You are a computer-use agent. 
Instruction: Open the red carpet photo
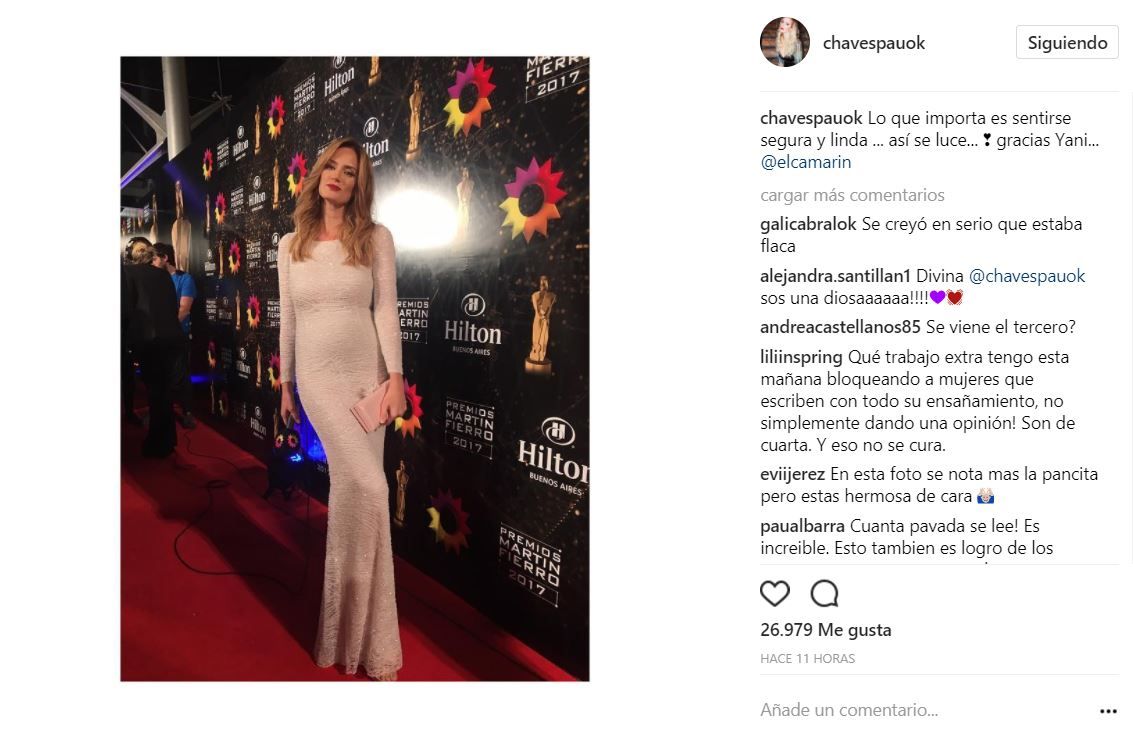[x=355, y=368]
